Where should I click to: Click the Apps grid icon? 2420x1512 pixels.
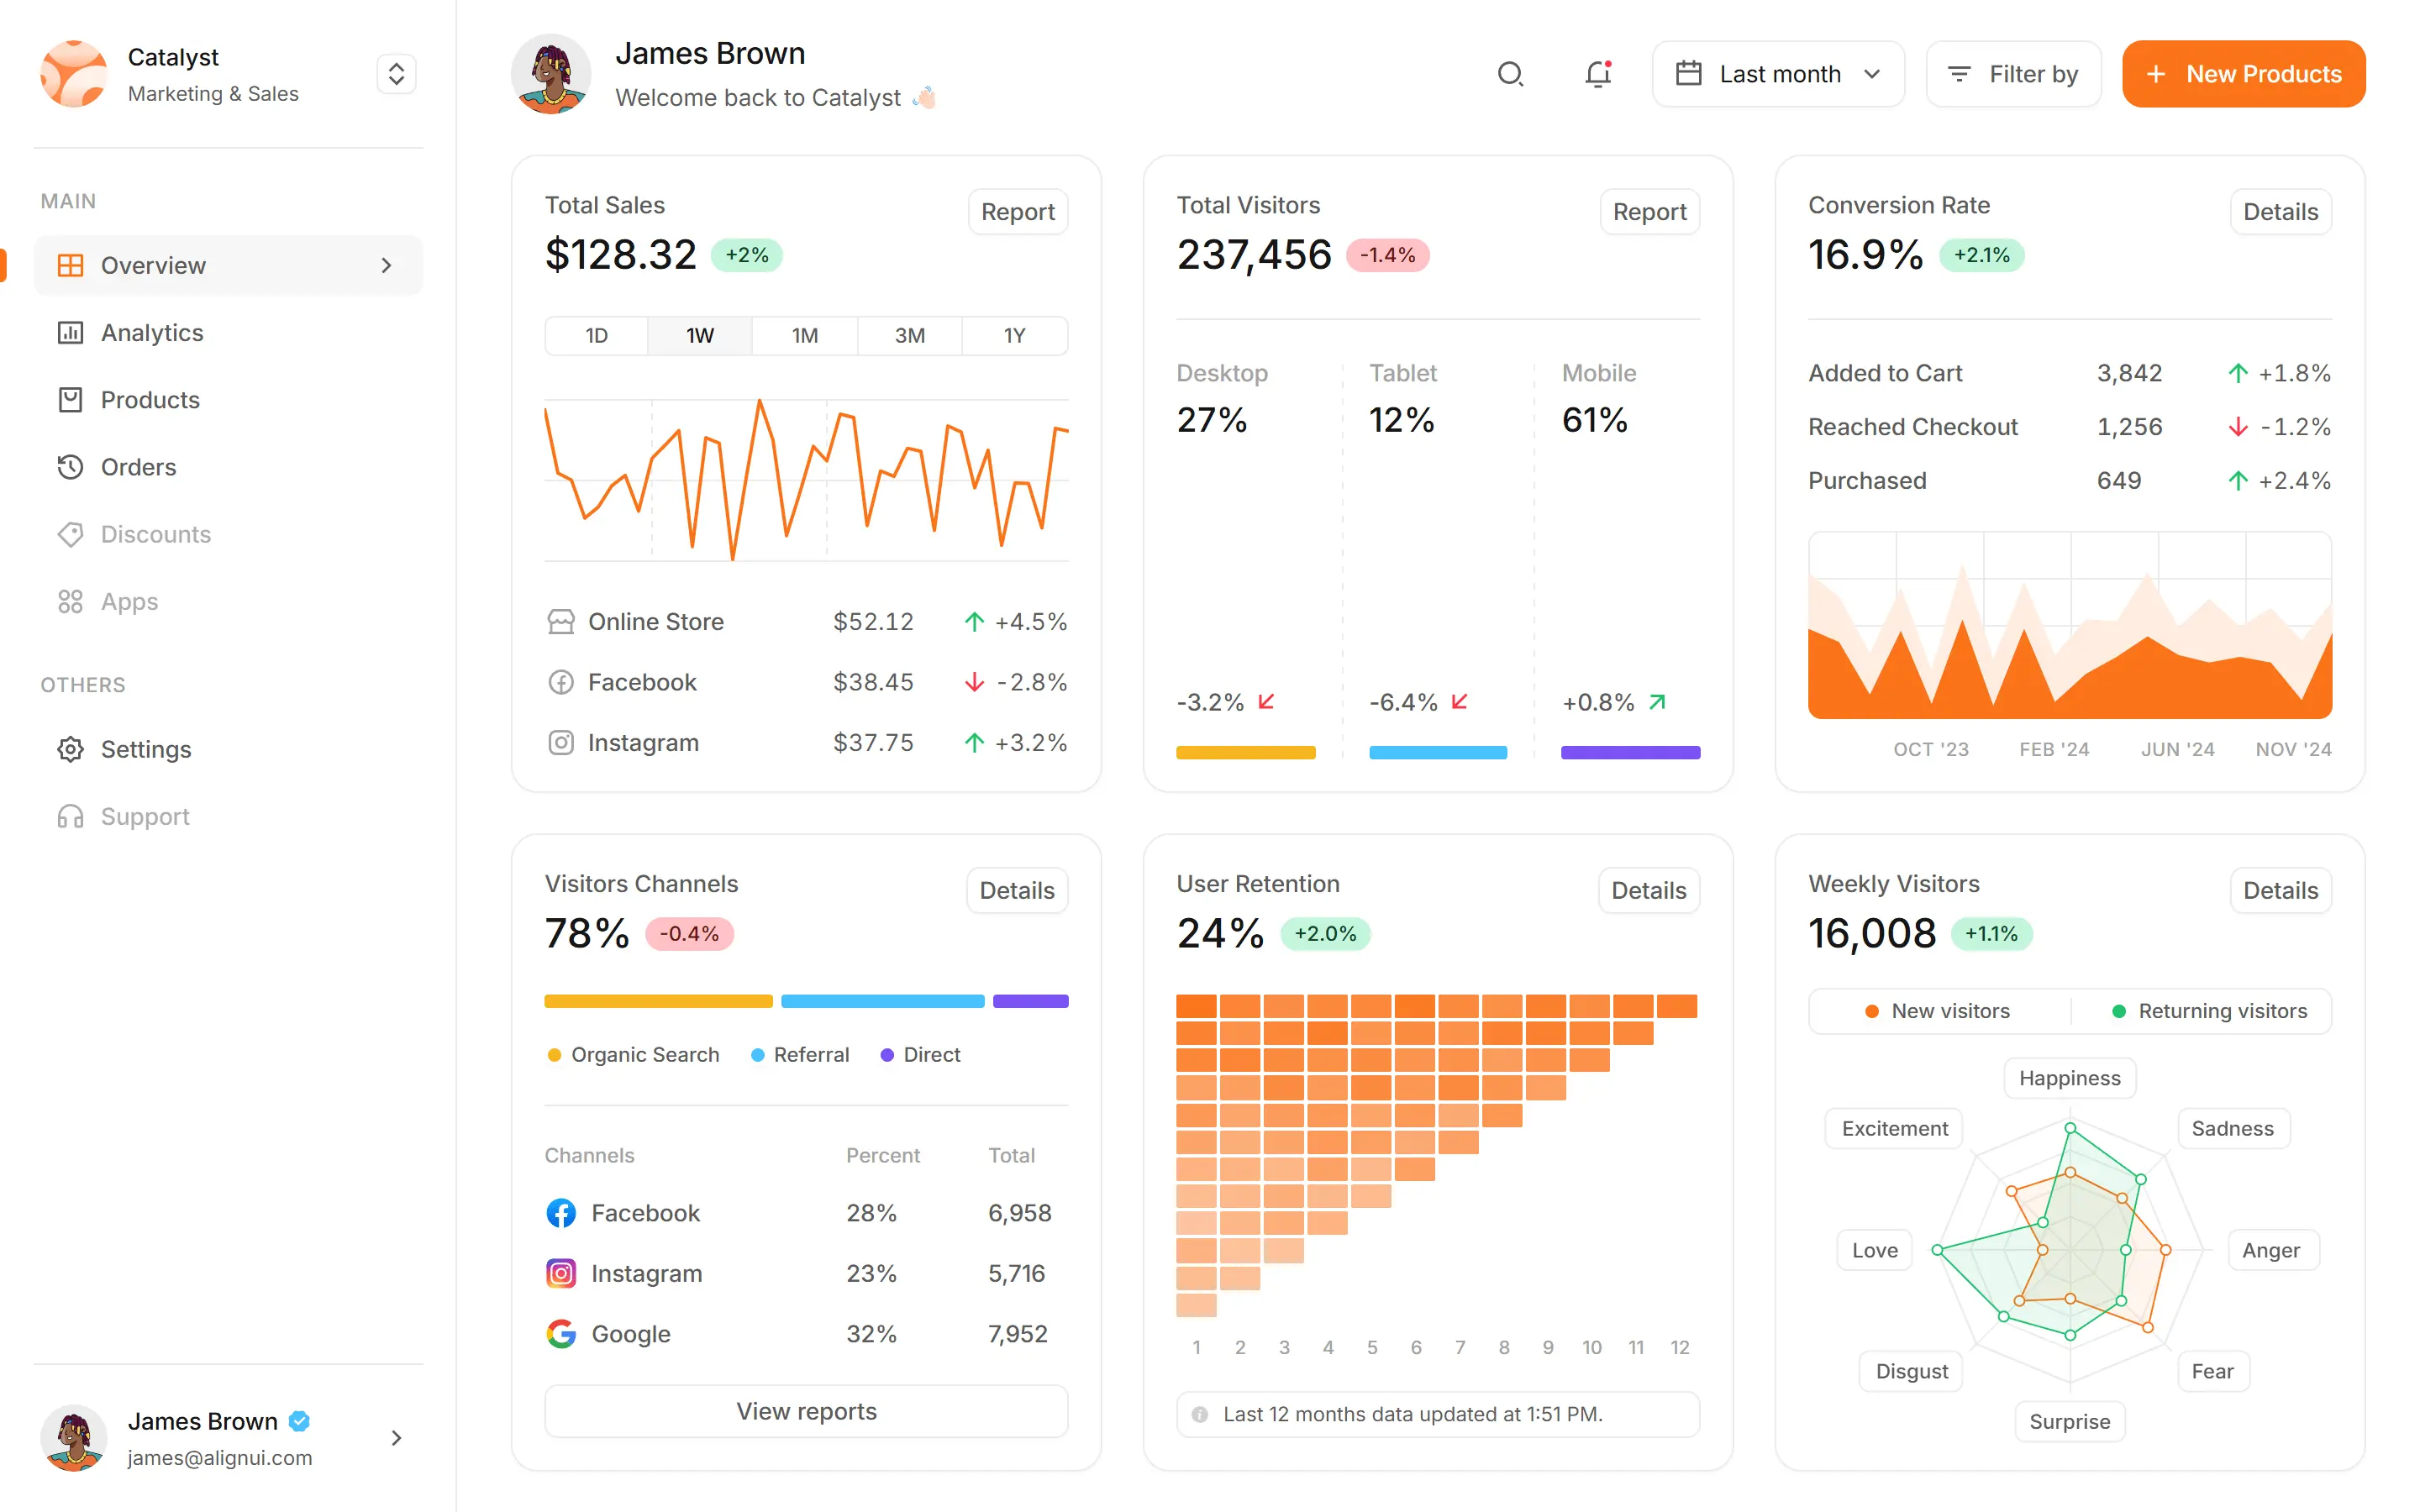[x=70, y=601]
